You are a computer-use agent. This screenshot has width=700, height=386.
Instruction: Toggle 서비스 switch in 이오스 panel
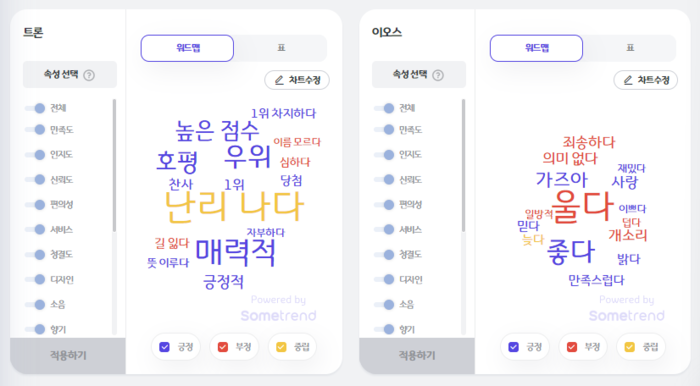pyautogui.click(x=384, y=229)
